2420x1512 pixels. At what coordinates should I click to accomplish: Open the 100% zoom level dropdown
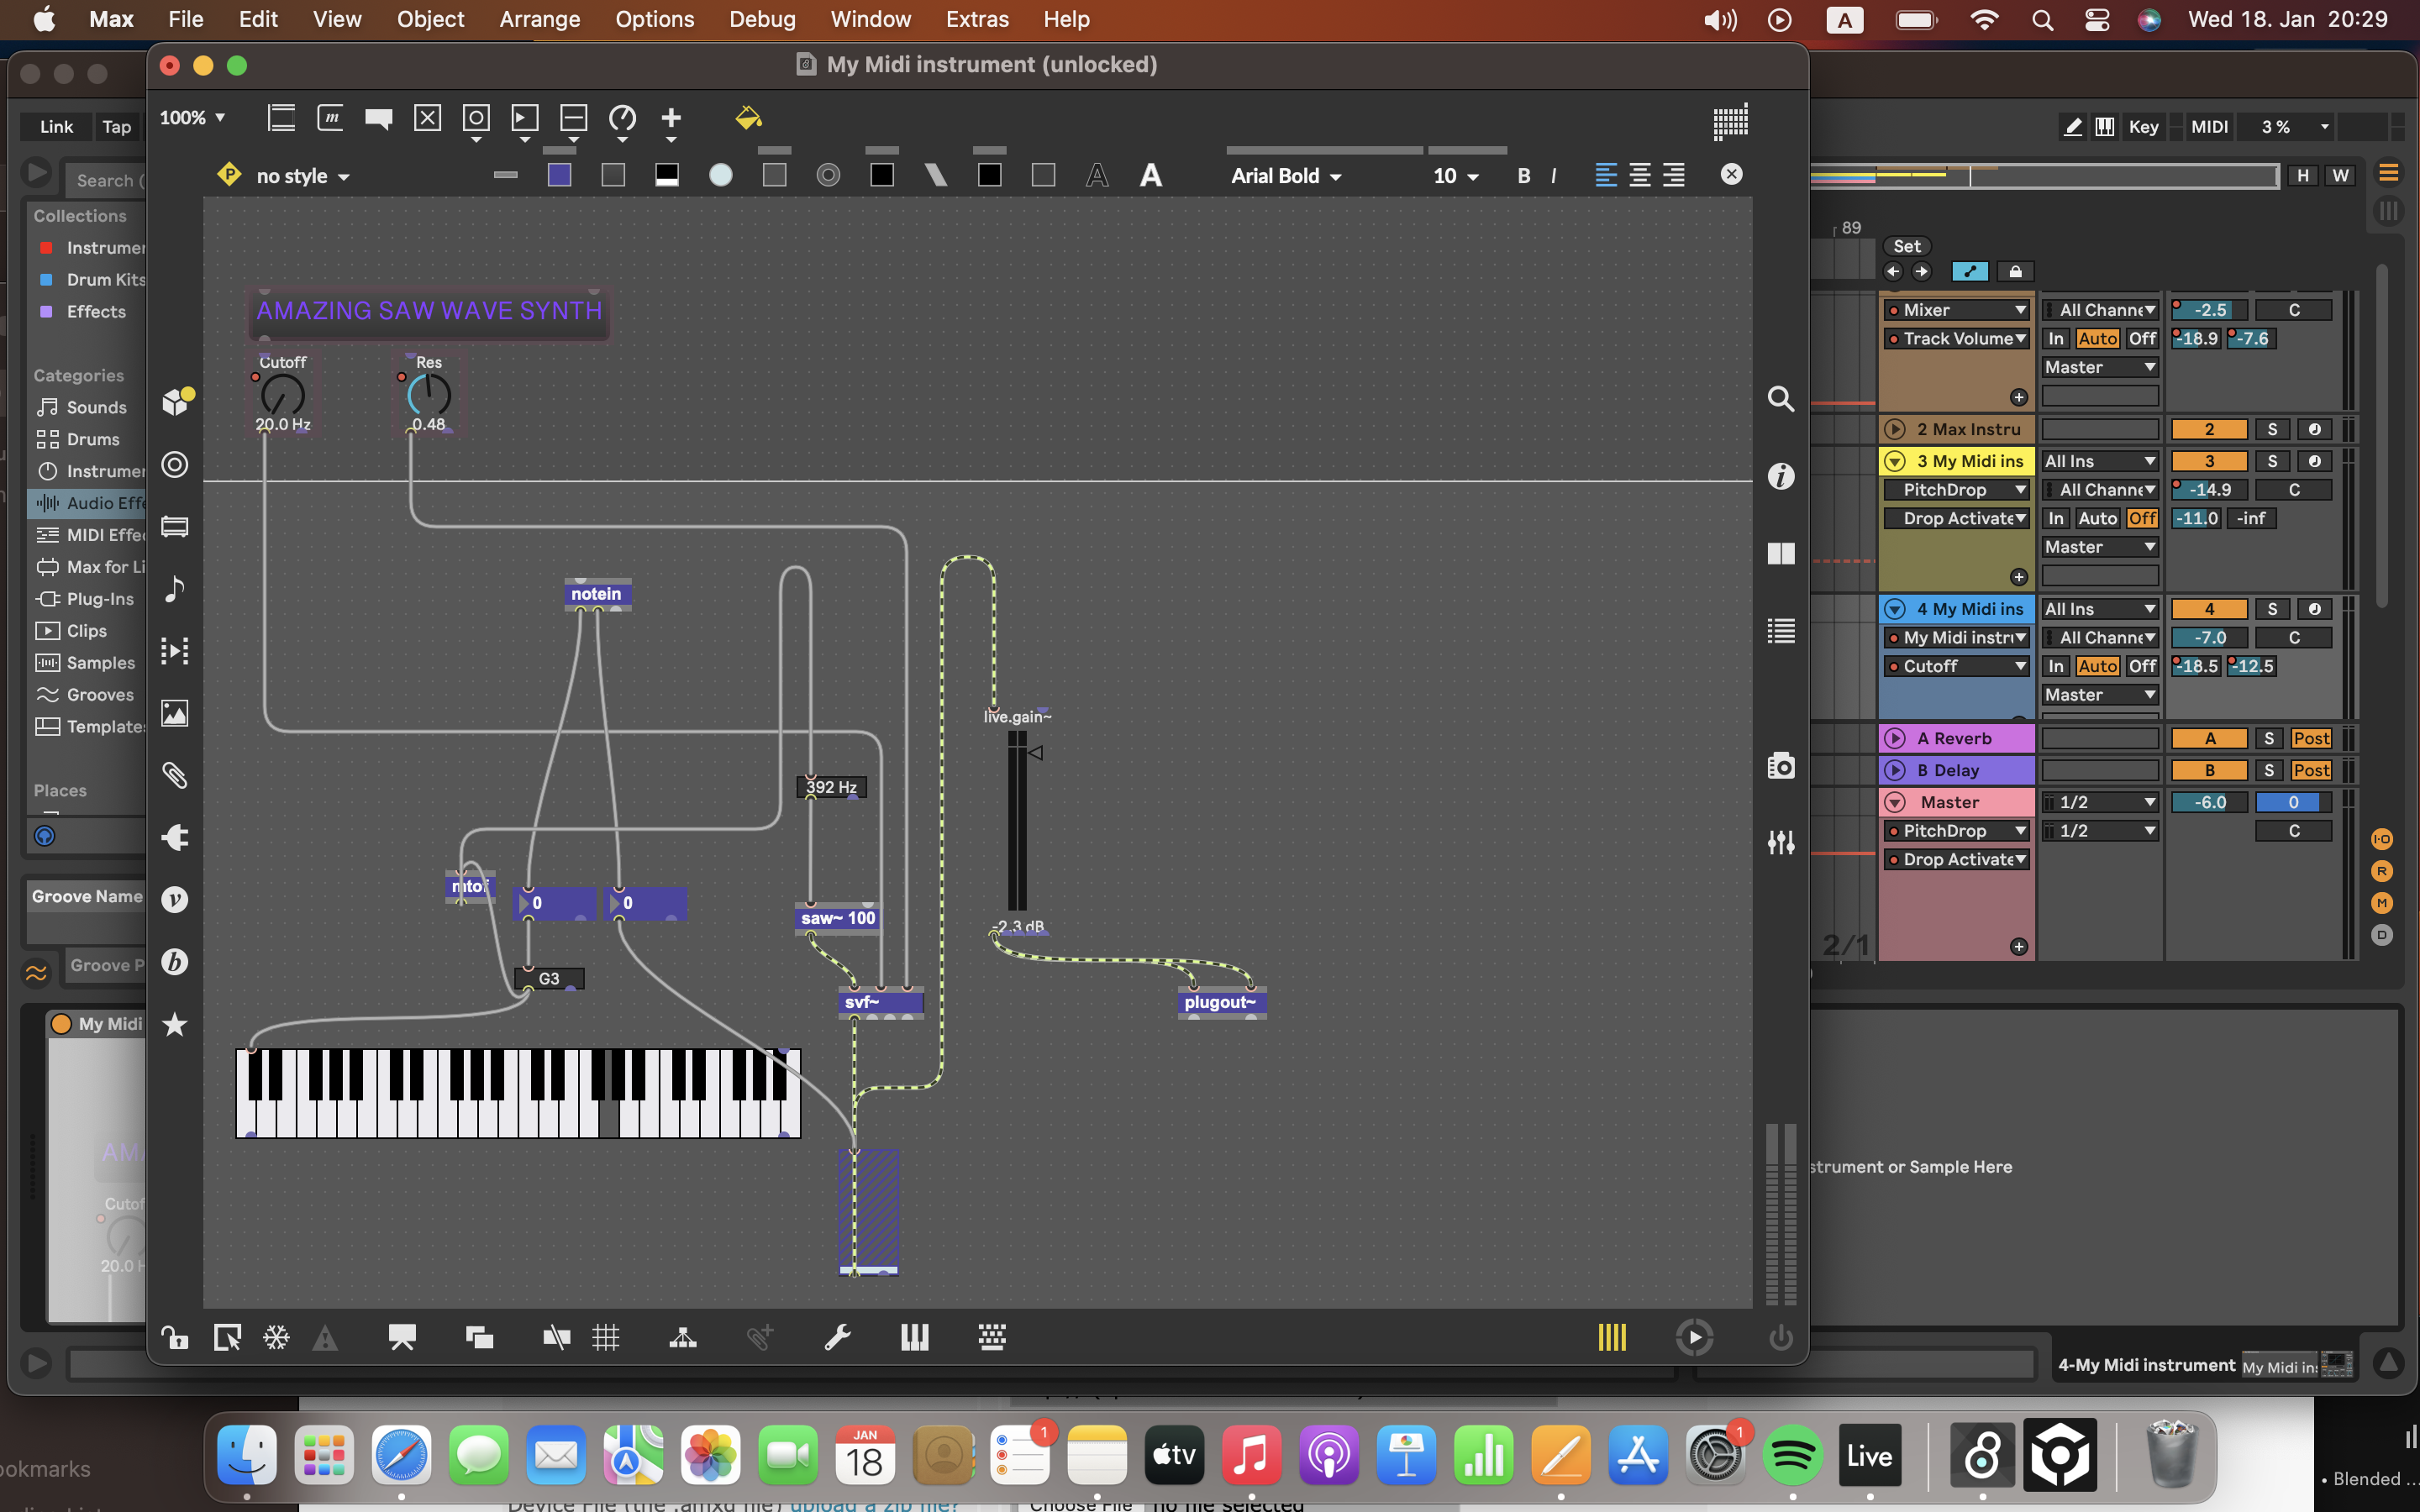[x=193, y=118]
